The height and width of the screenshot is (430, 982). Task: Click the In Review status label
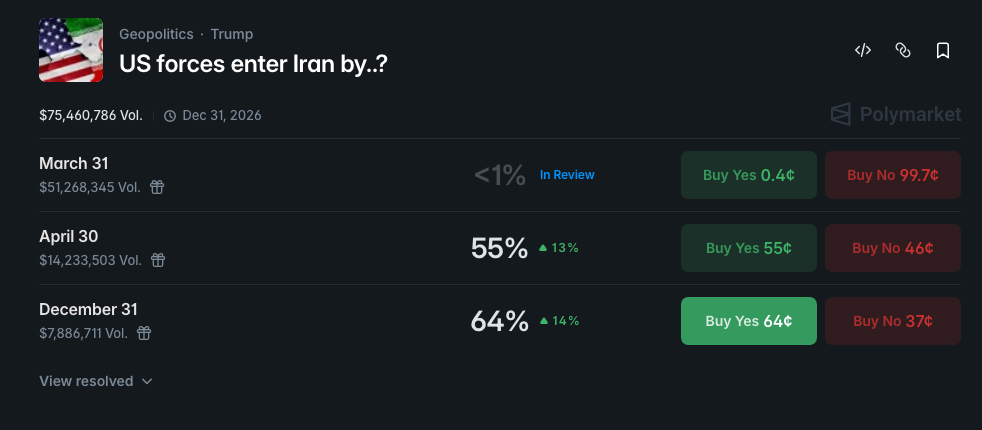point(567,175)
